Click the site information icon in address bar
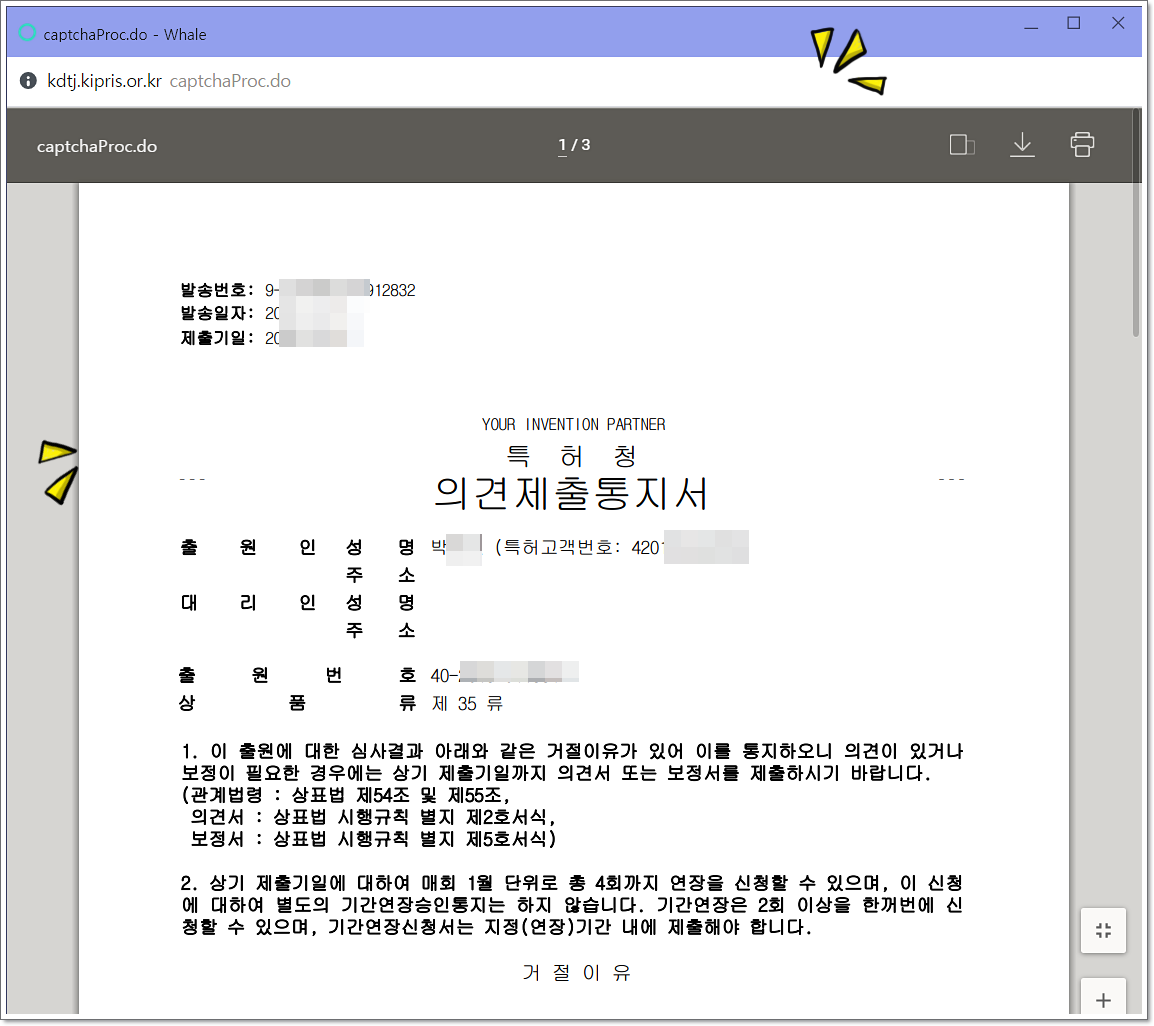Image resolution: width=1154 pixels, height=1026 pixels. (x=28, y=81)
